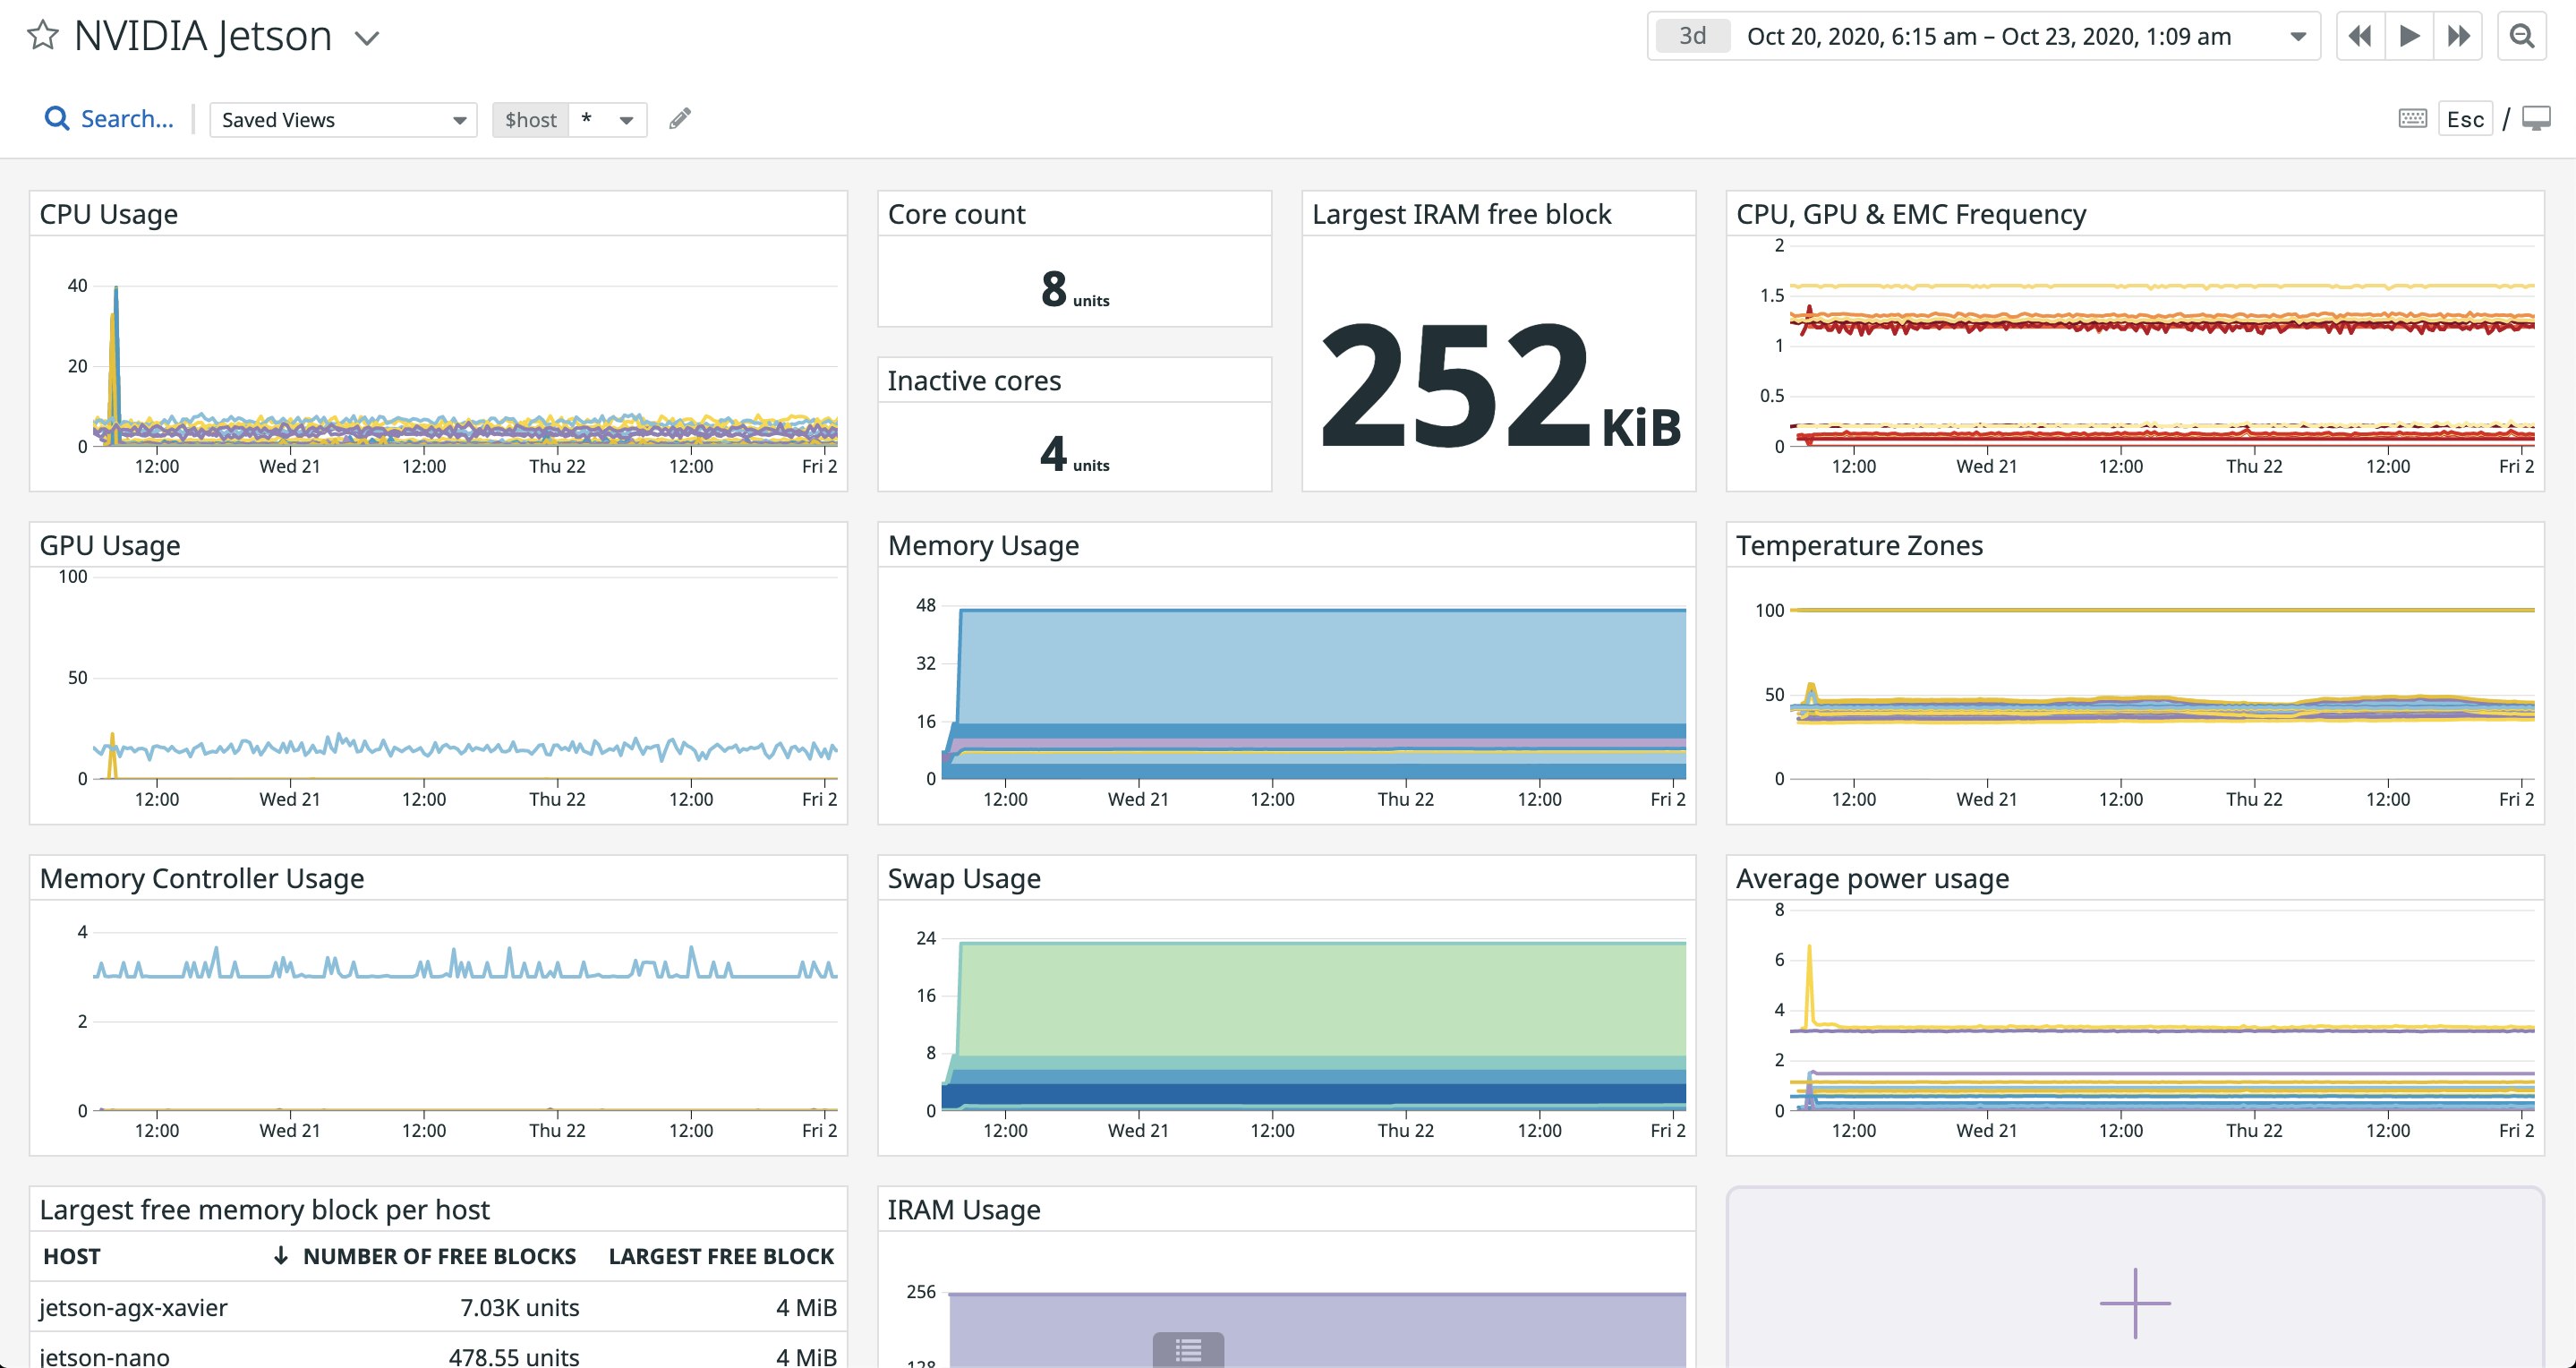This screenshot has height=1368, width=2576.
Task: Add a new widget with the plus placeholder
Action: [2135, 1303]
